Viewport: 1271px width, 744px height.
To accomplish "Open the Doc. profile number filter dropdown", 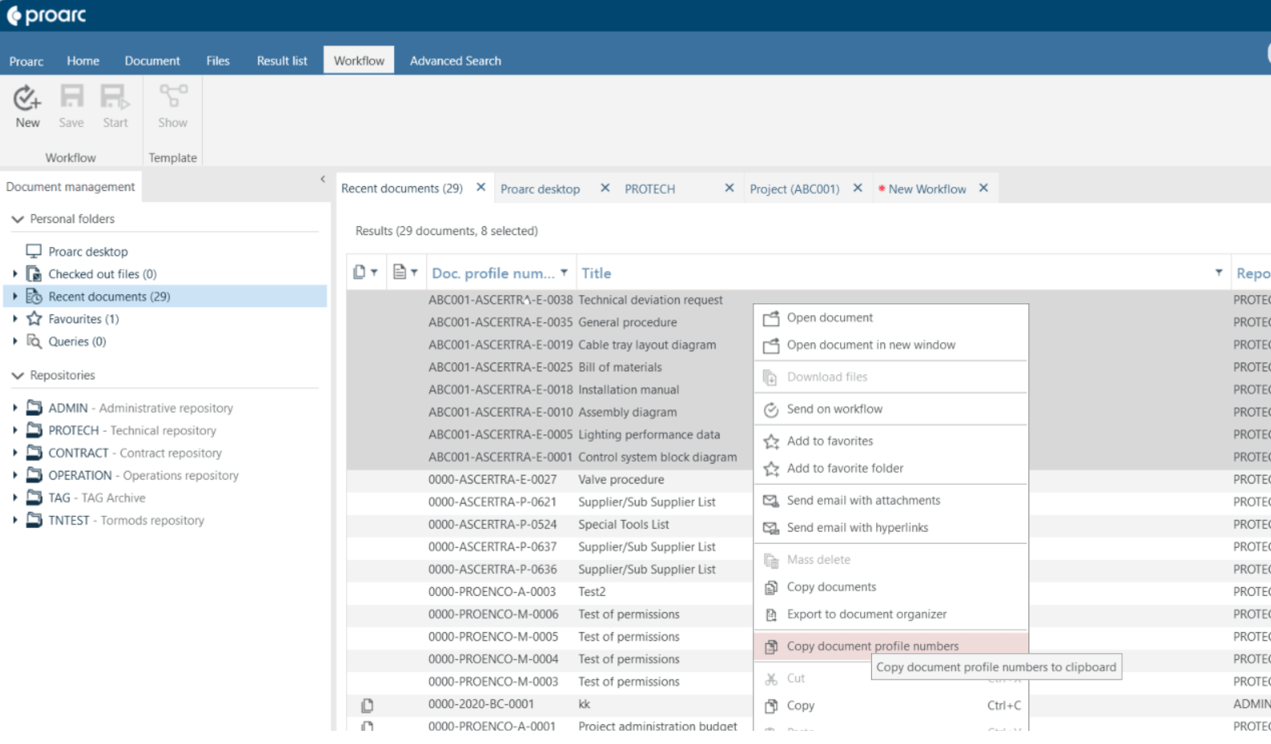I will [565, 271].
